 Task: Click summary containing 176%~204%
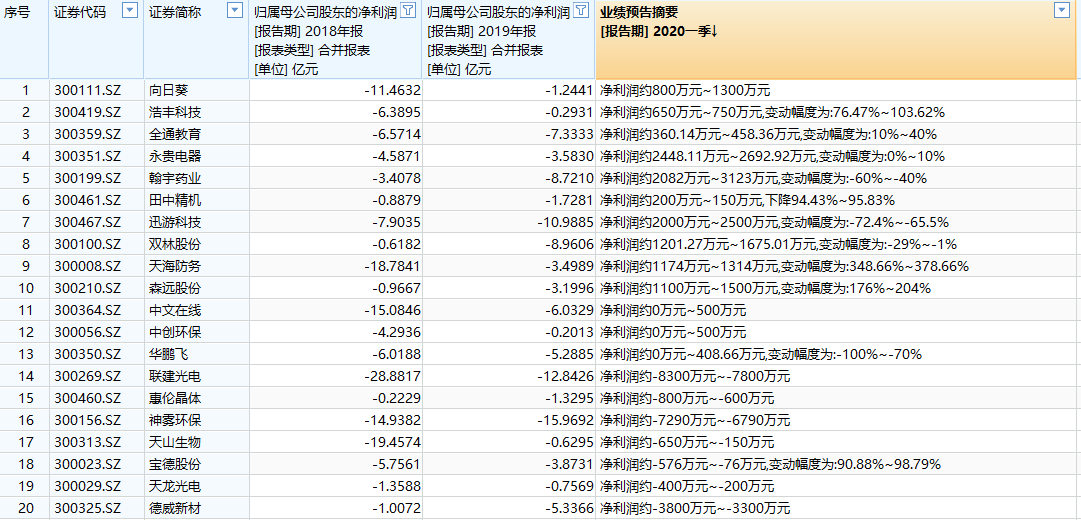click(x=765, y=288)
